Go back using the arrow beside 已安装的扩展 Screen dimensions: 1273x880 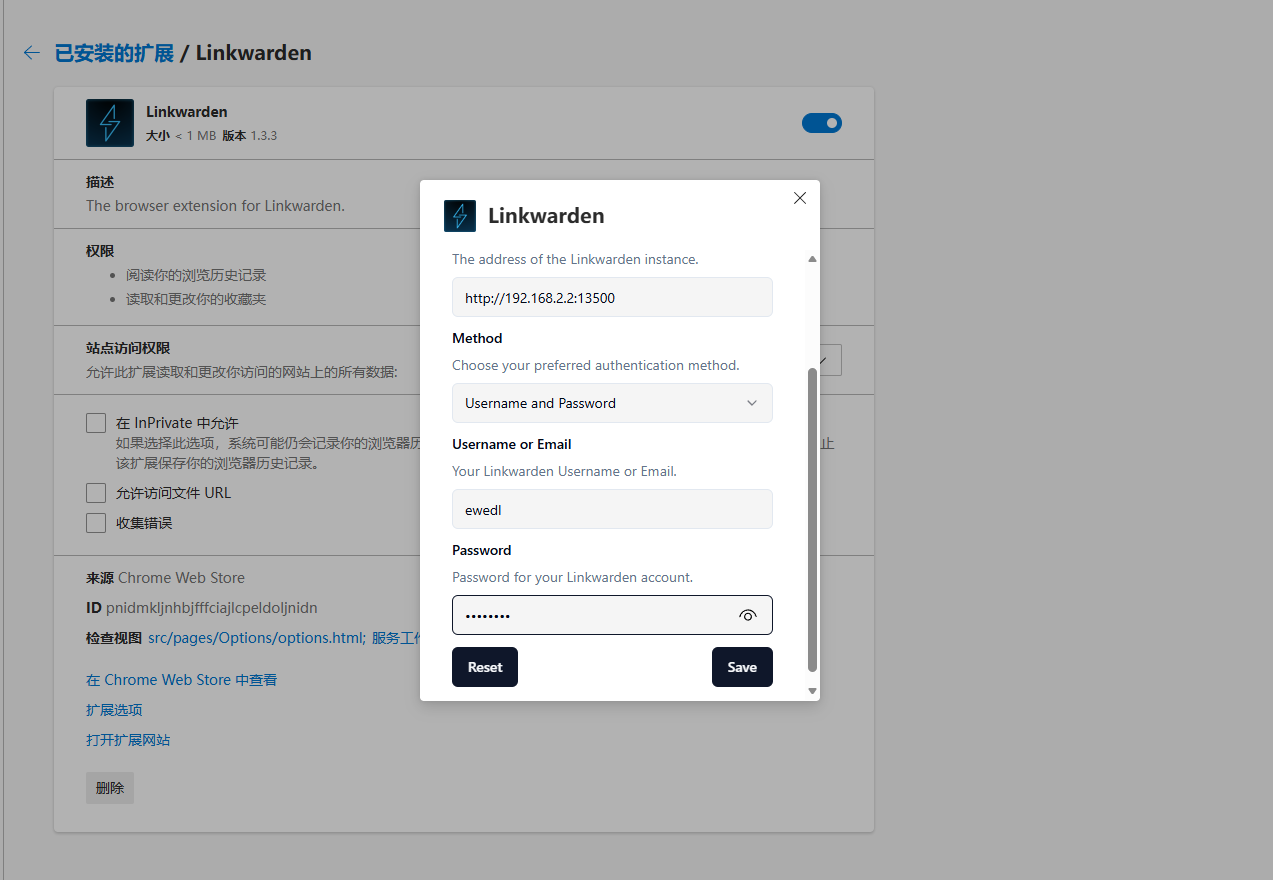click(x=32, y=53)
